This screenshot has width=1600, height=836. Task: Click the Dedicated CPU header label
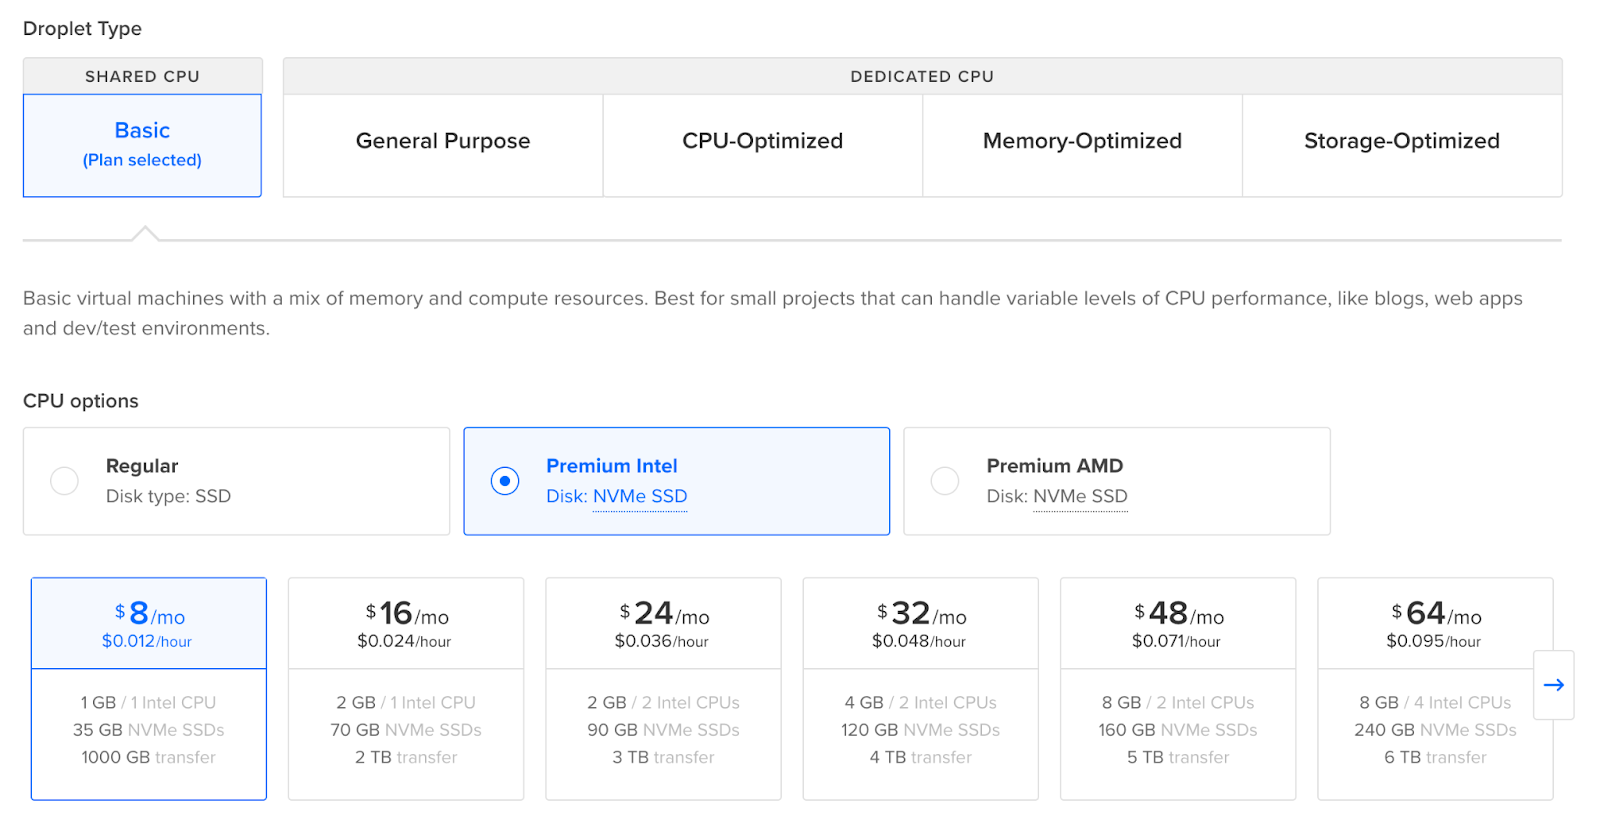point(922,77)
